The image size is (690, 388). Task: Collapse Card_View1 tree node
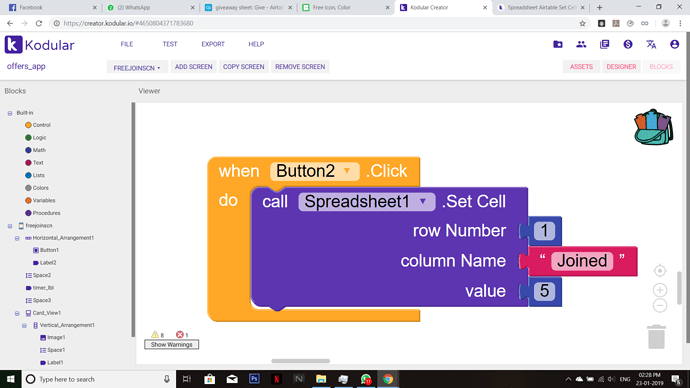click(17, 314)
